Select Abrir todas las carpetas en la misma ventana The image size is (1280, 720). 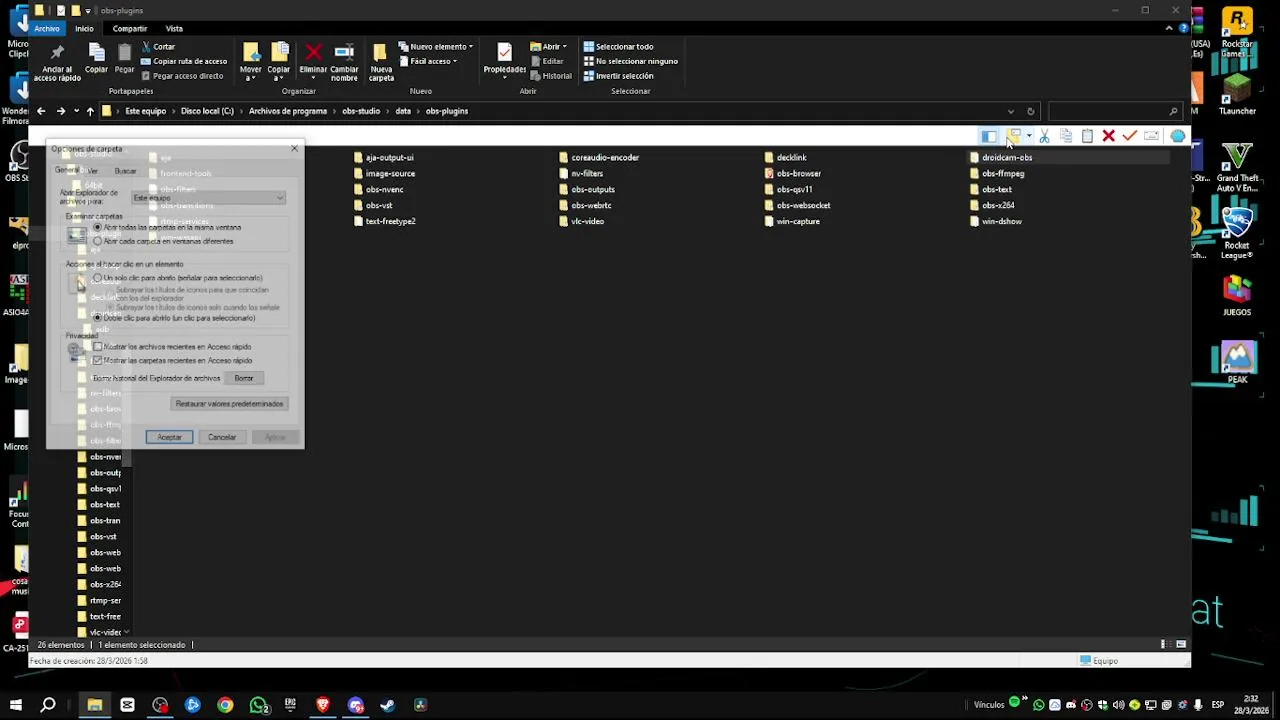pyautogui.click(x=169, y=227)
